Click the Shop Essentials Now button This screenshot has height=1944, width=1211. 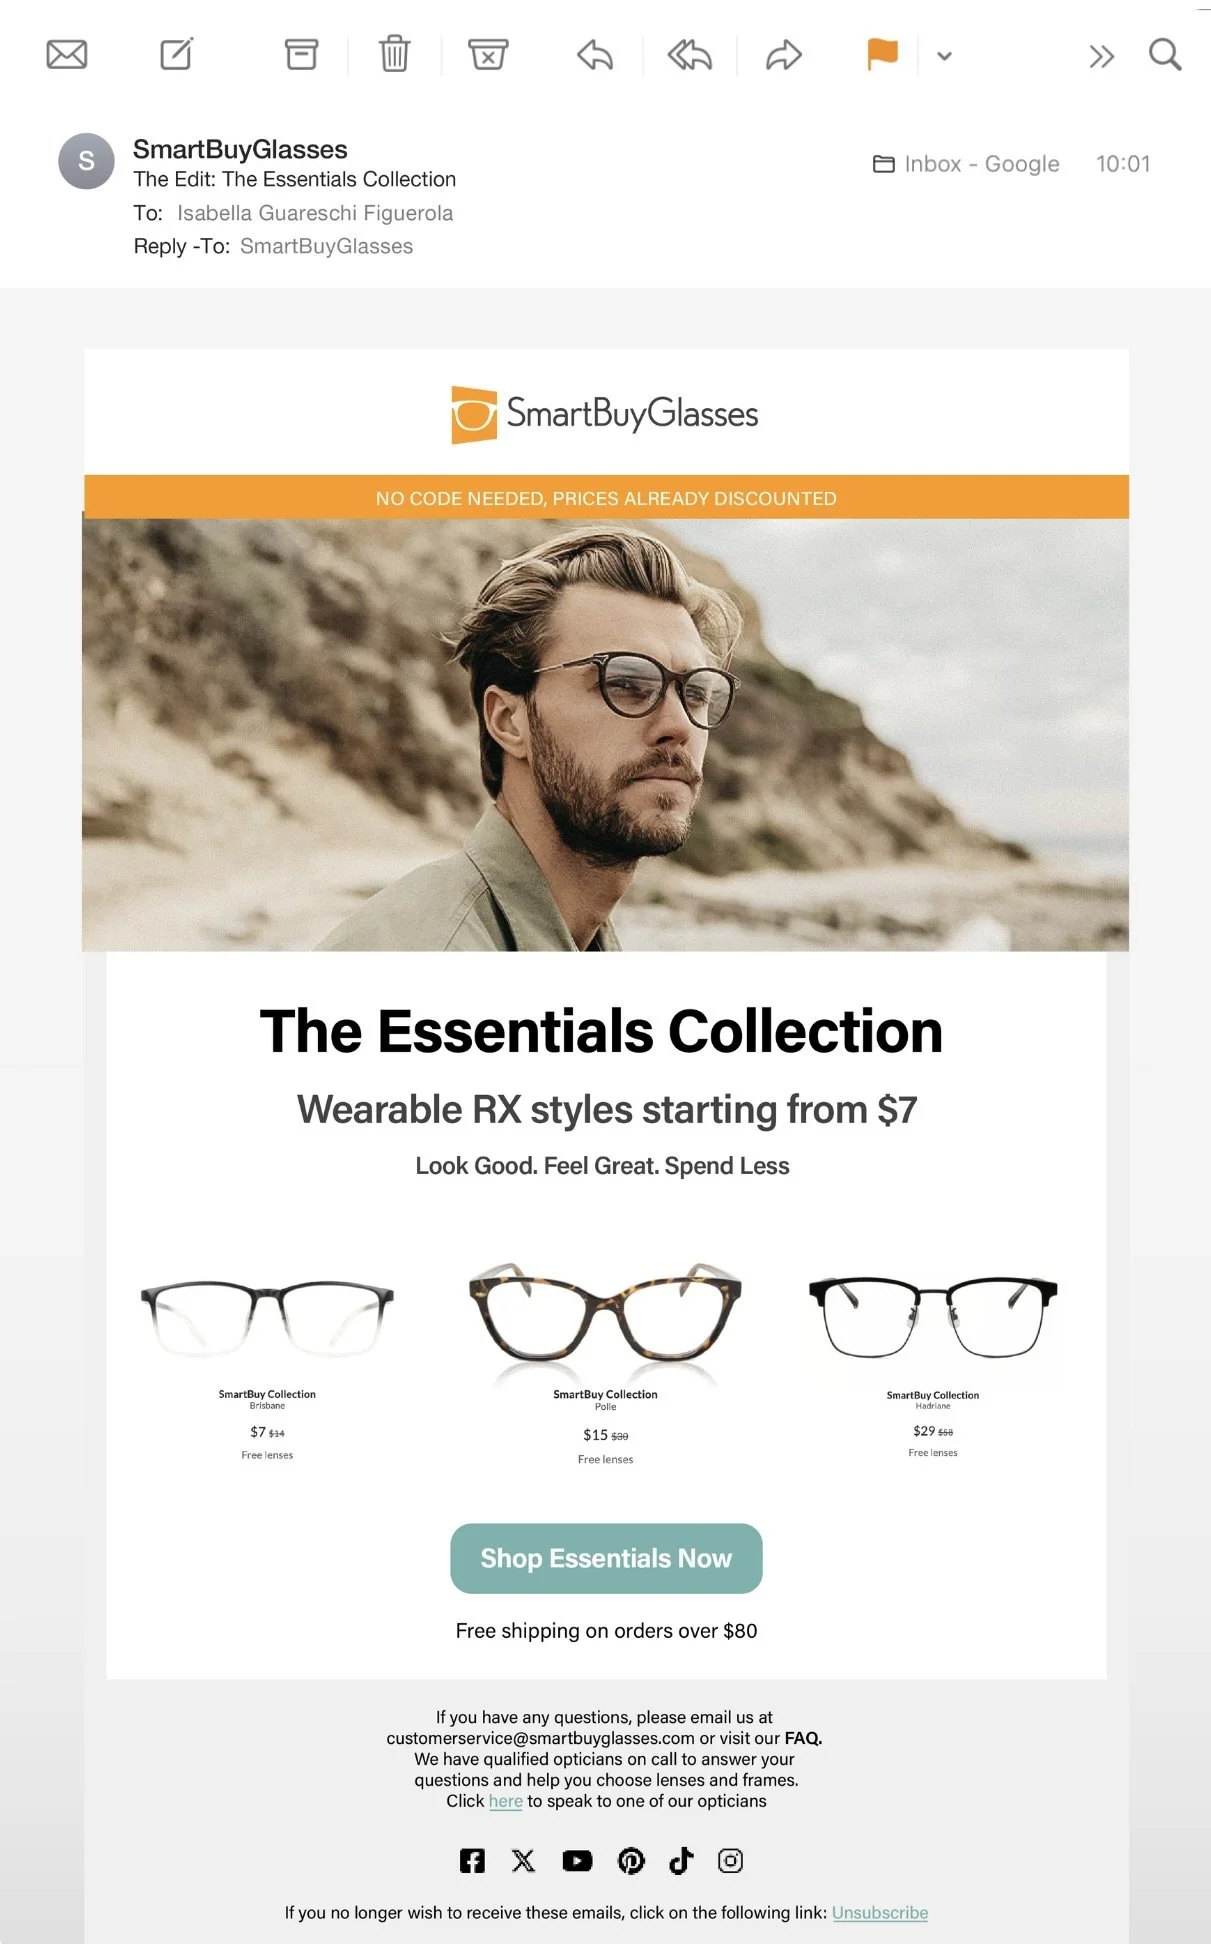606,1558
